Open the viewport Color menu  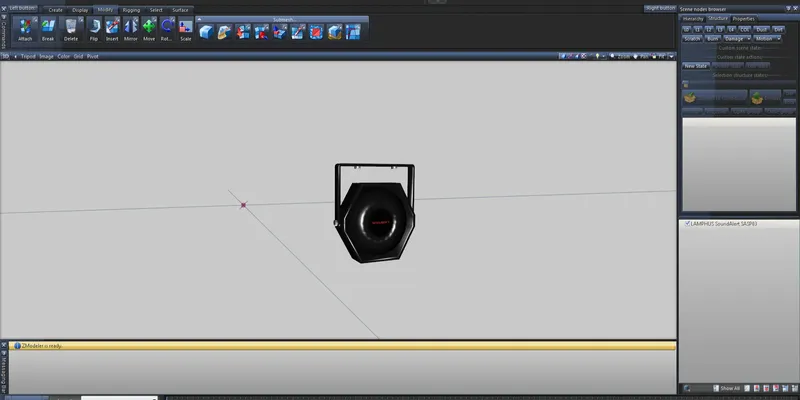coord(63,57)
